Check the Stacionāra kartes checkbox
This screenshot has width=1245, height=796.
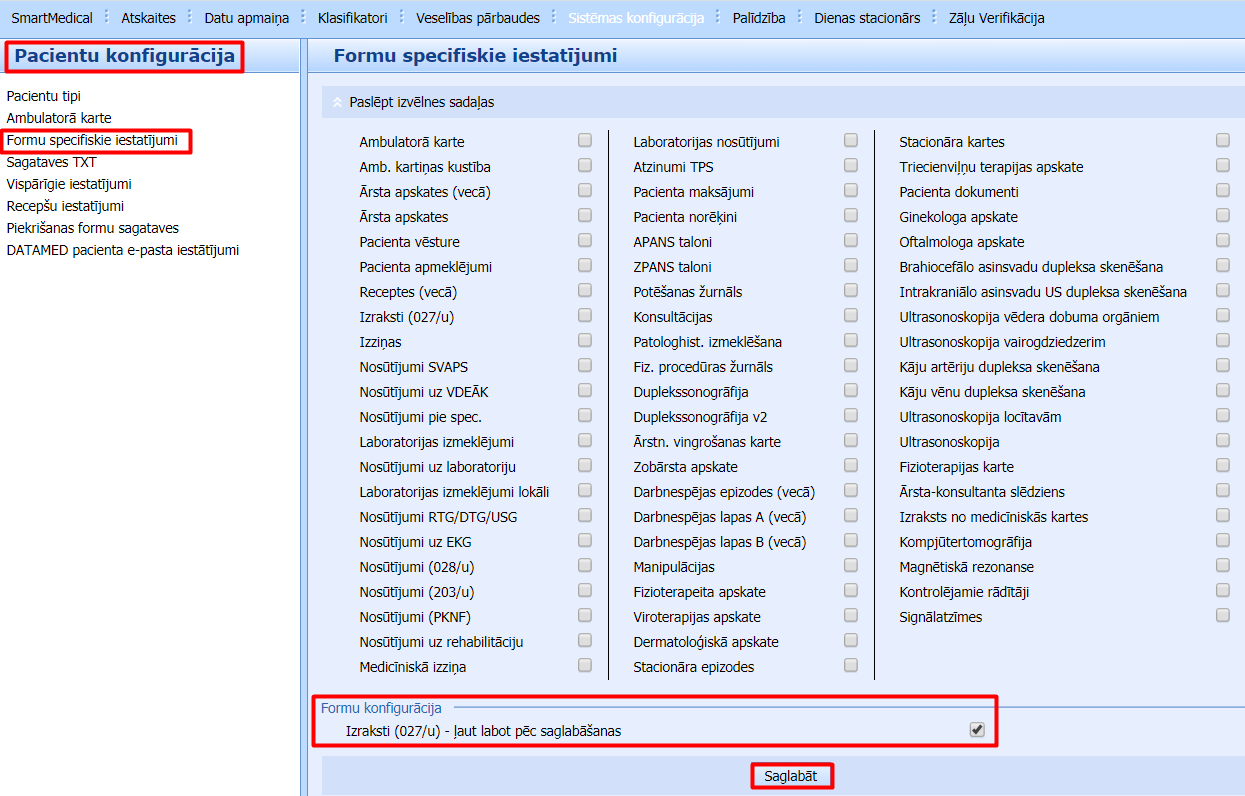[1223, 141]
